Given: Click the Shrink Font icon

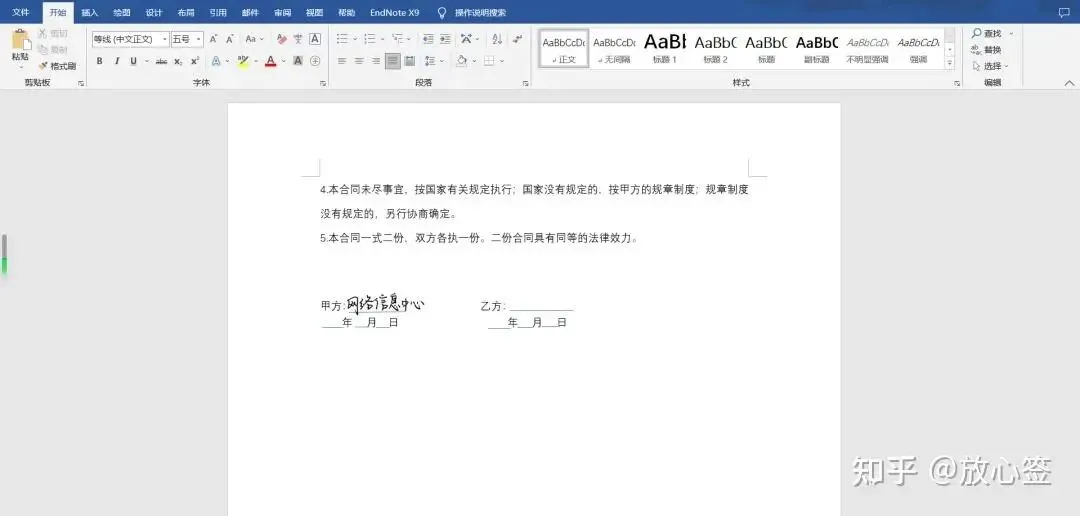Looking at the screenshot, I should (230, 39).
